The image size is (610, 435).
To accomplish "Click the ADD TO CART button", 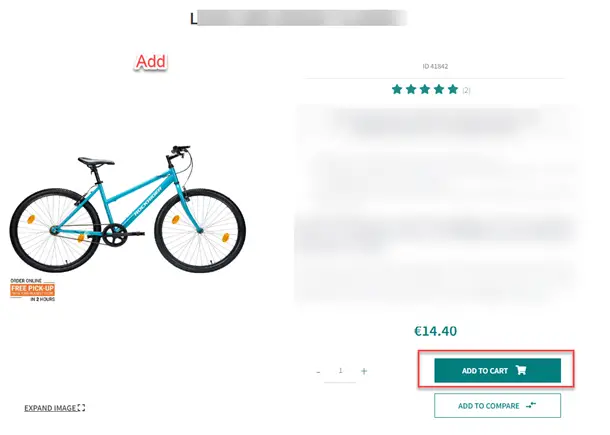I will click(x=497, y=370).
